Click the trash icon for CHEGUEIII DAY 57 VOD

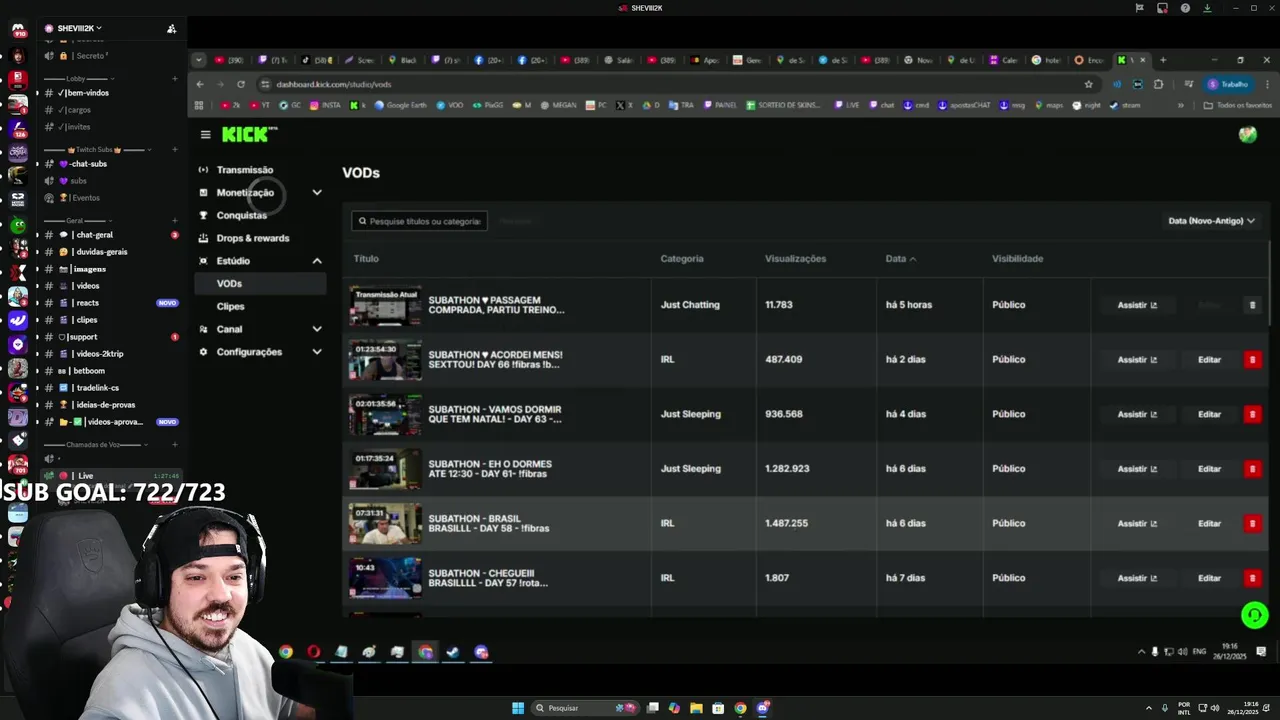[x=1252, y=578]
